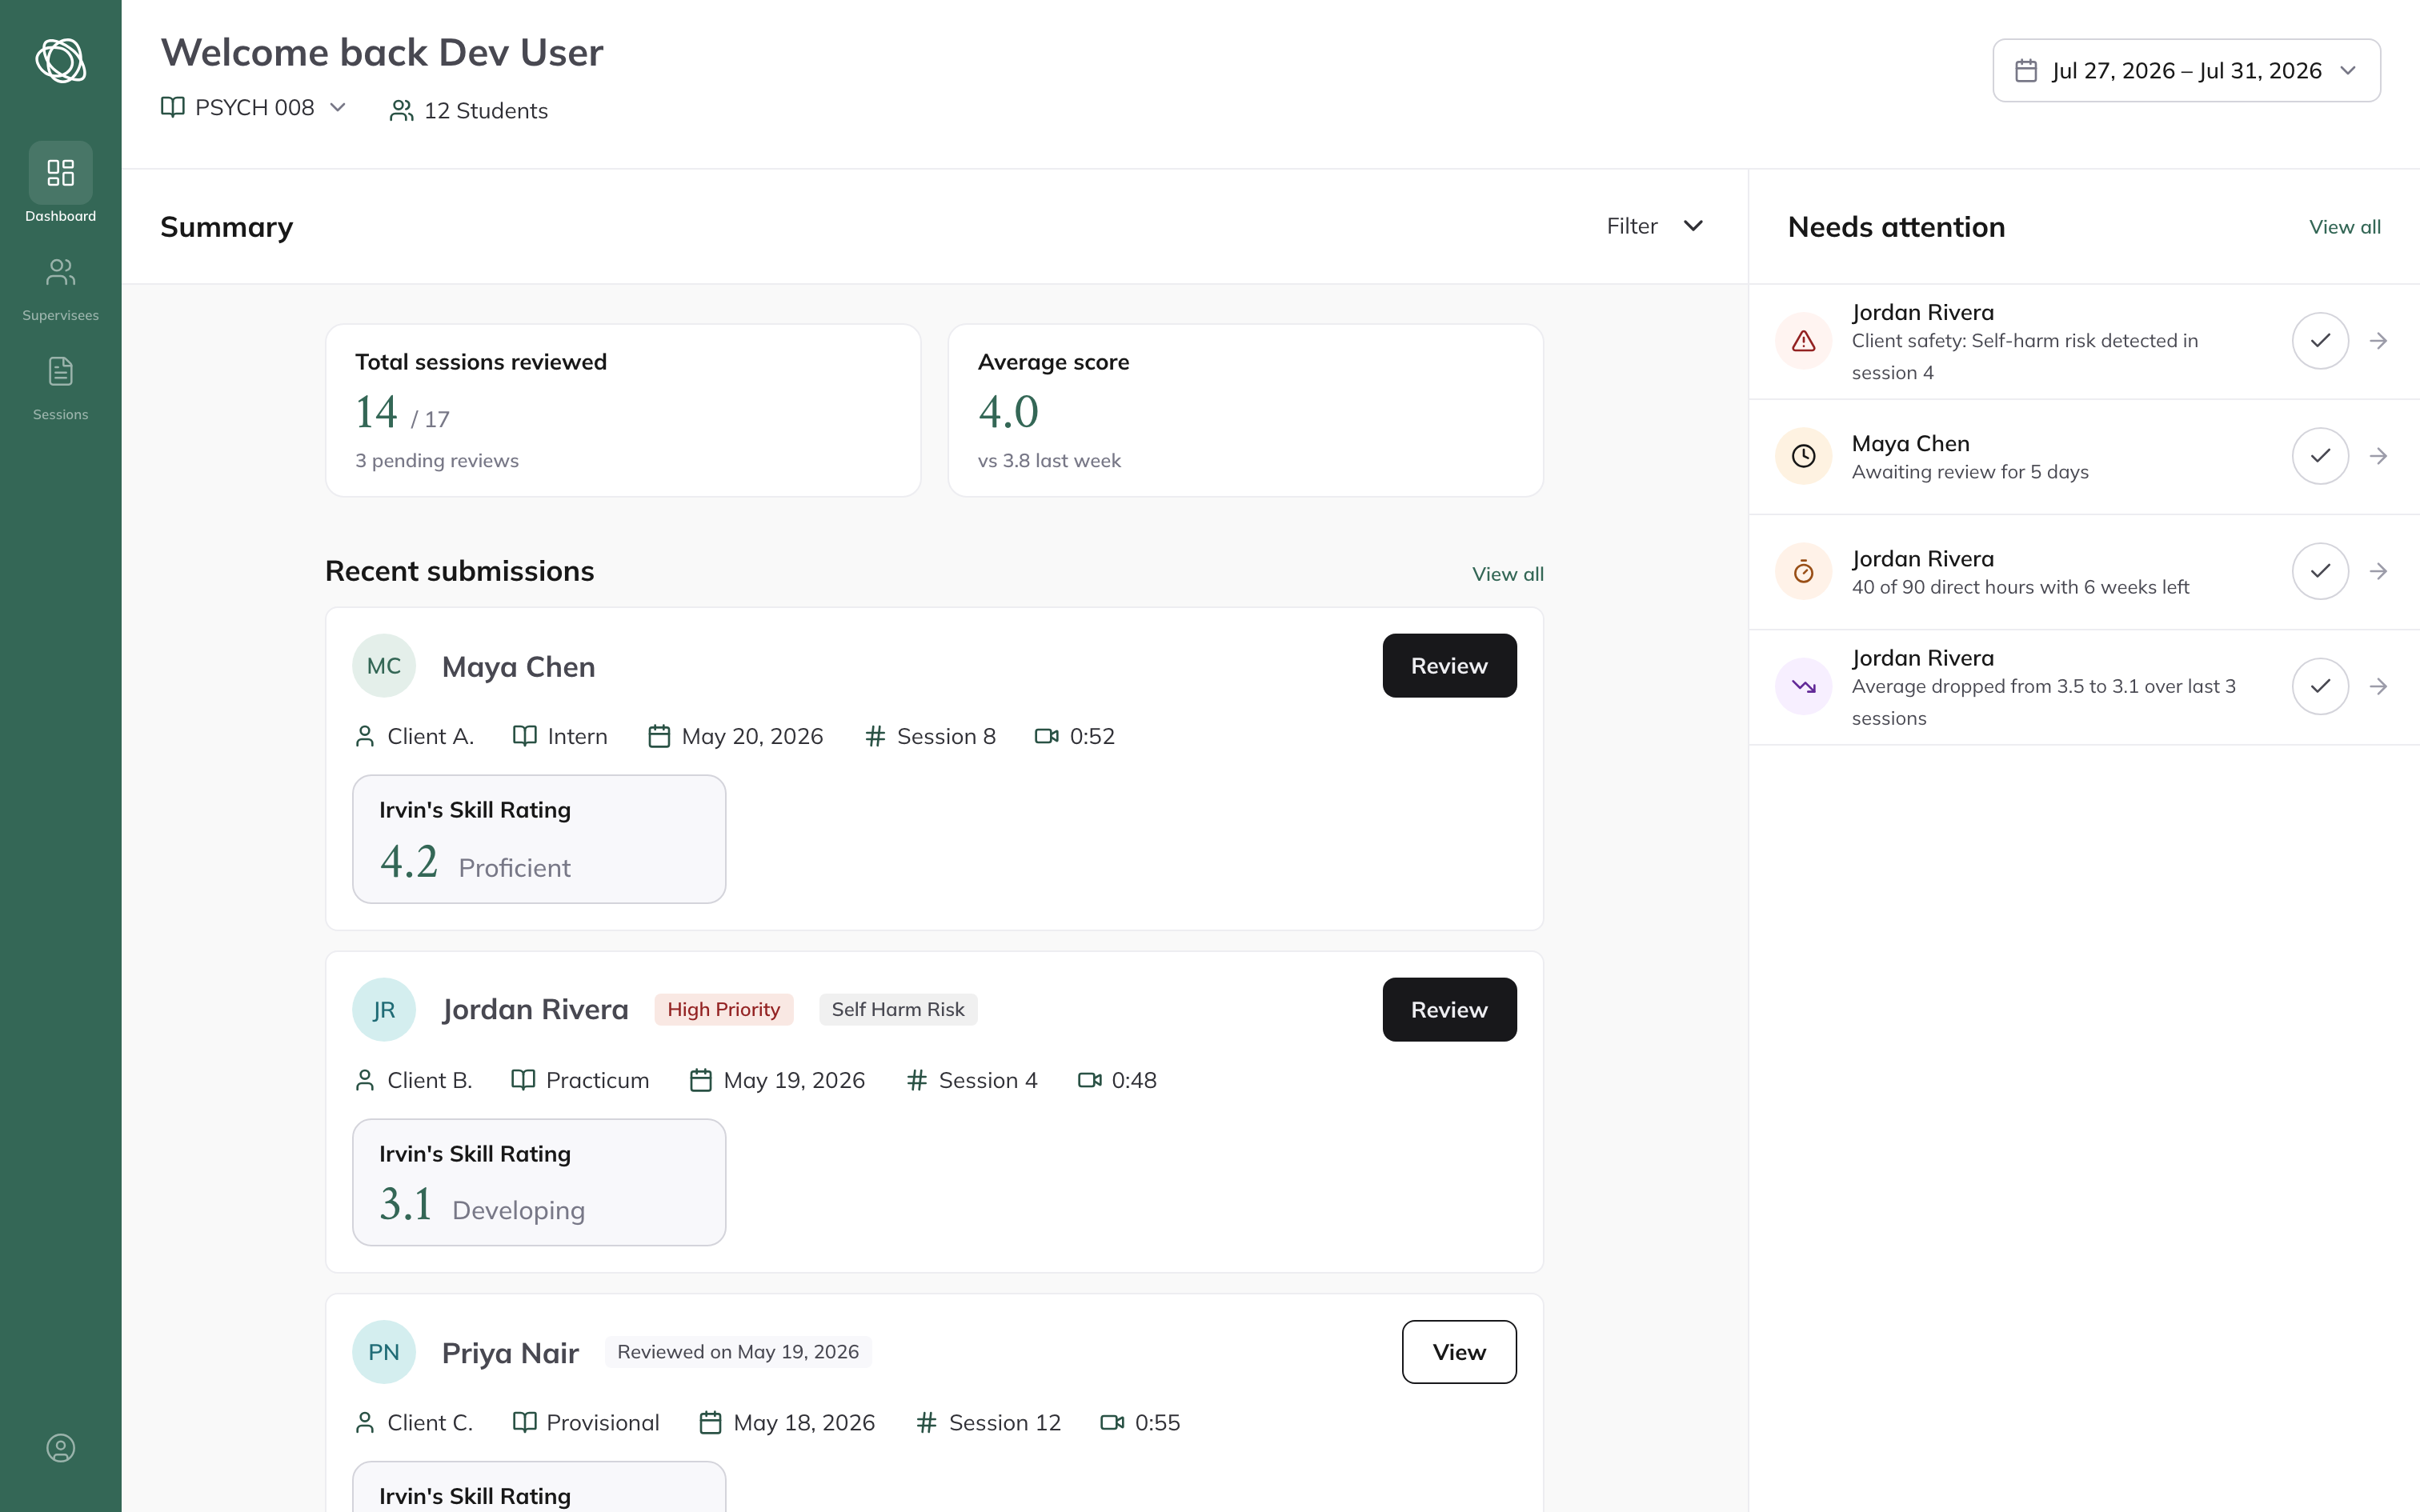Open arrow for self-harm risk alert
Viewport: 2420px width, 1512px height.
(x=2379, y=341)
